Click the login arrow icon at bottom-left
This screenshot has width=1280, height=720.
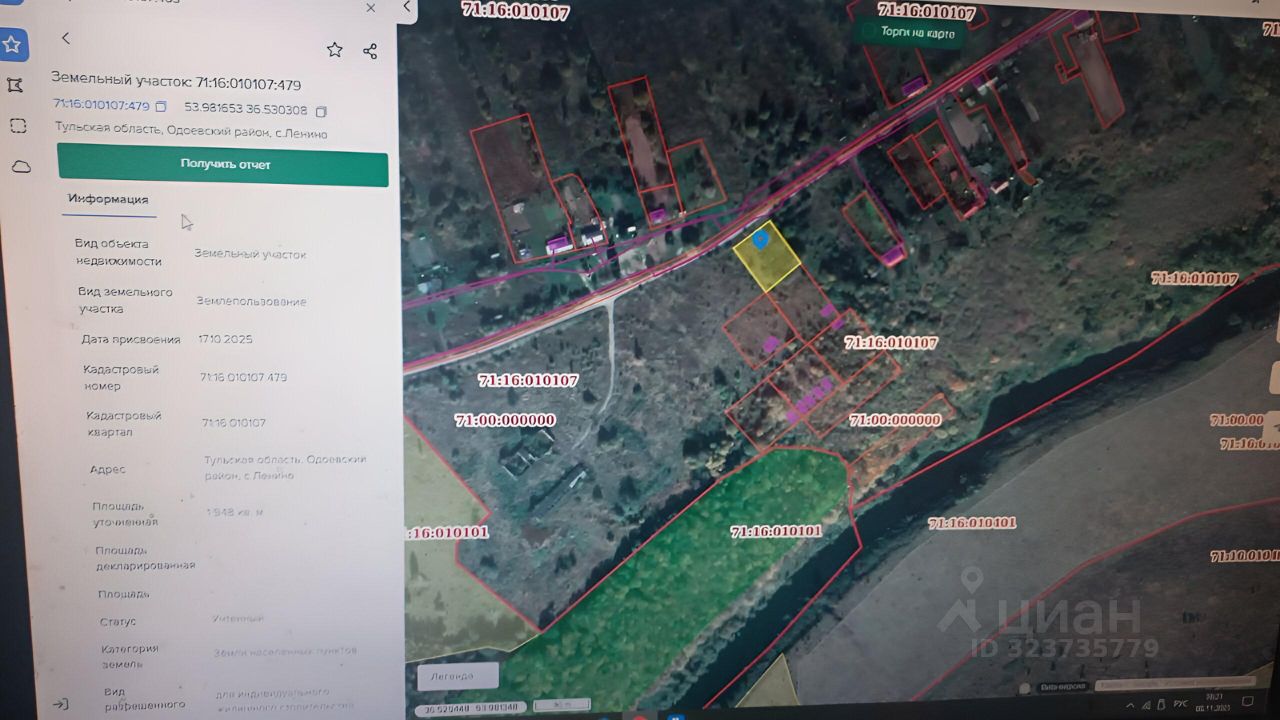[60, 704]
